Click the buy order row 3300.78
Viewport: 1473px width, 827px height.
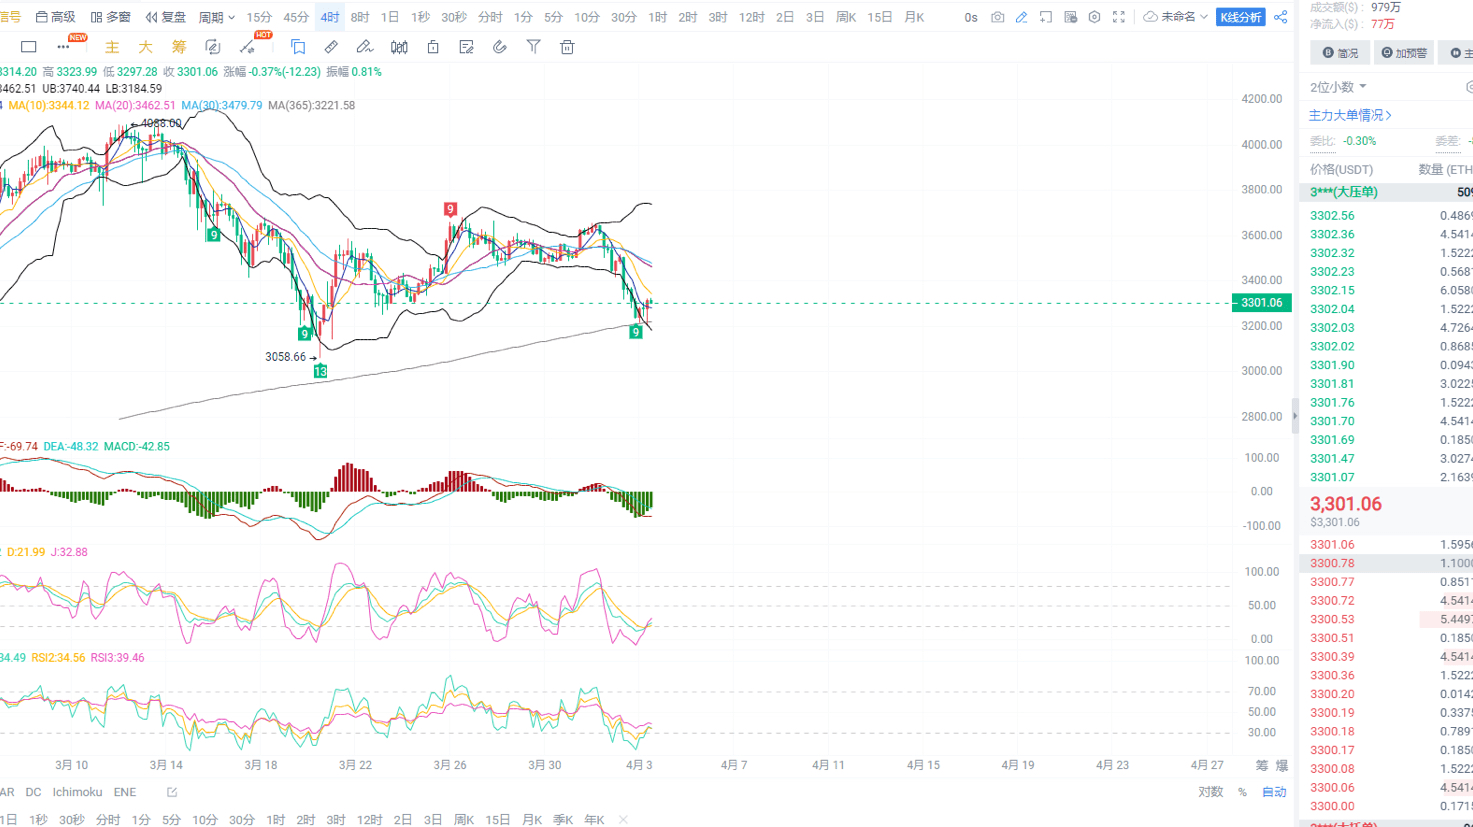(x=1386, y=563)
